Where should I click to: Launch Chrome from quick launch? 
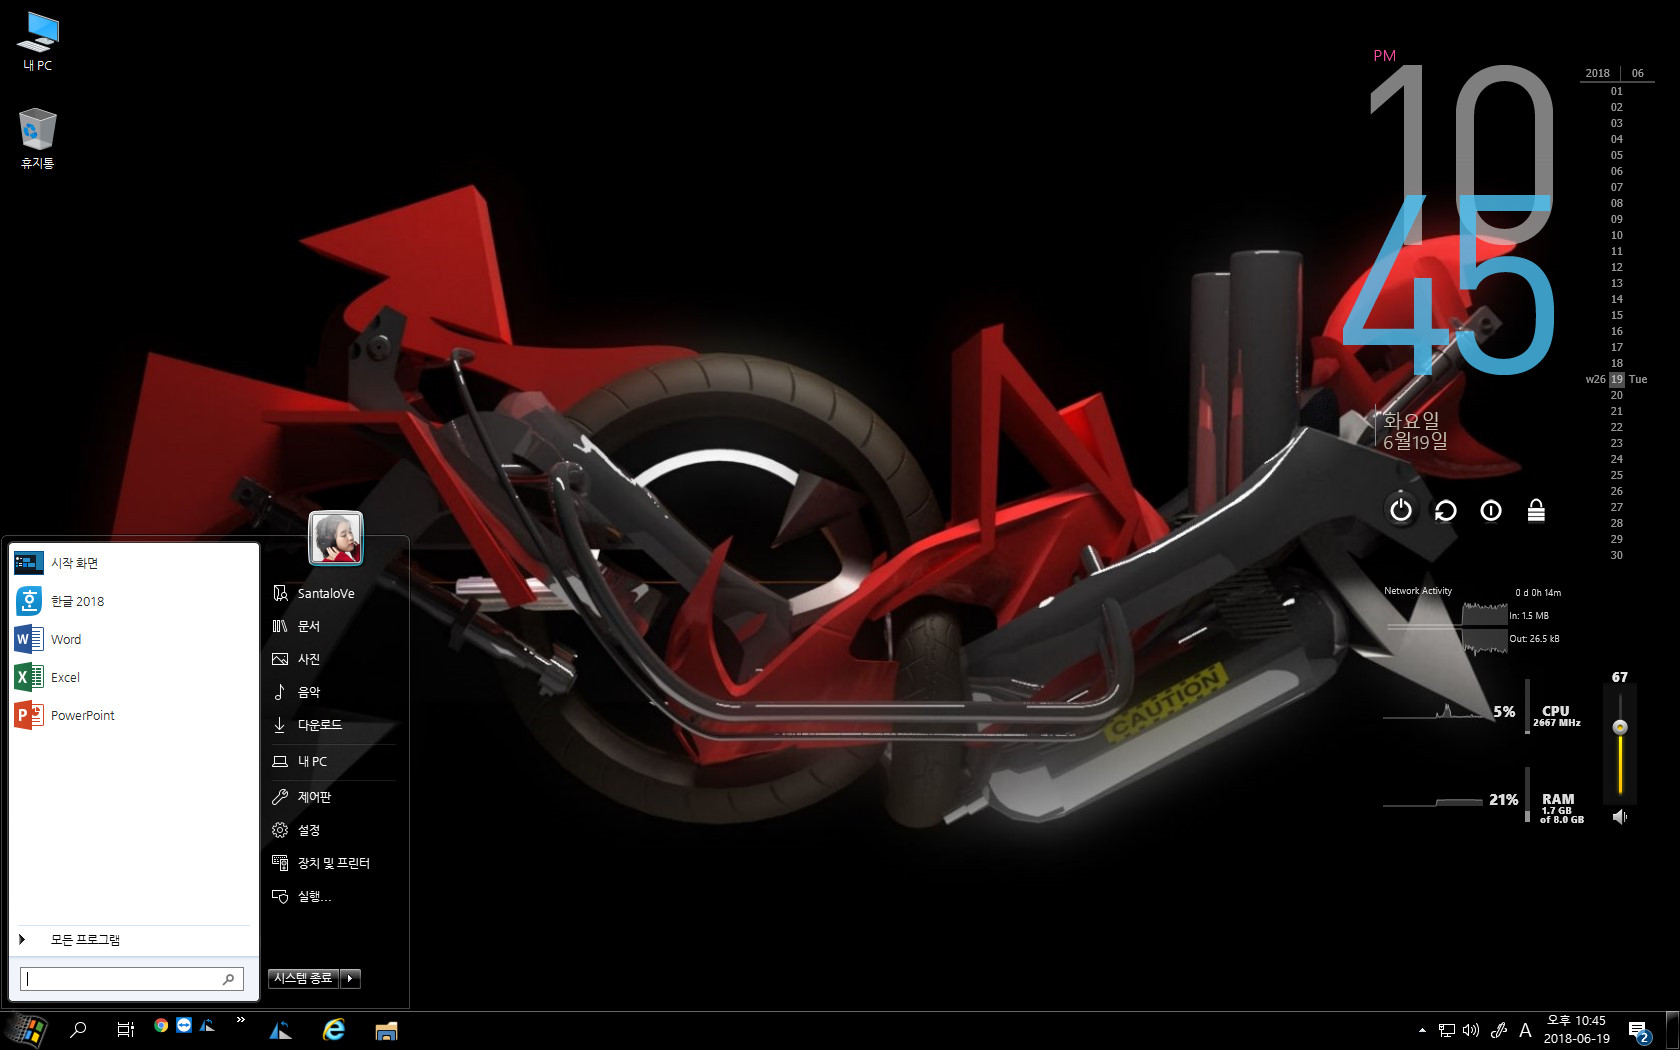click(161, 1025)
